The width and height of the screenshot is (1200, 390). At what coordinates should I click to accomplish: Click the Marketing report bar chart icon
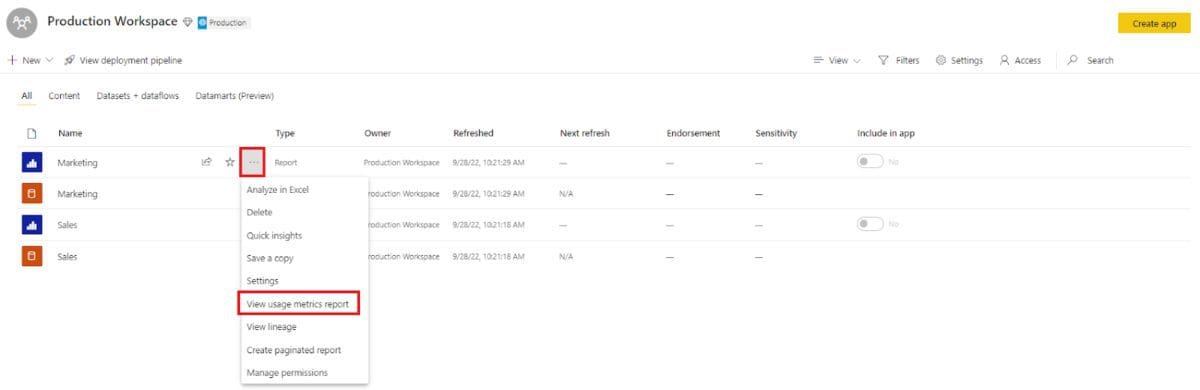pos(31,161)
